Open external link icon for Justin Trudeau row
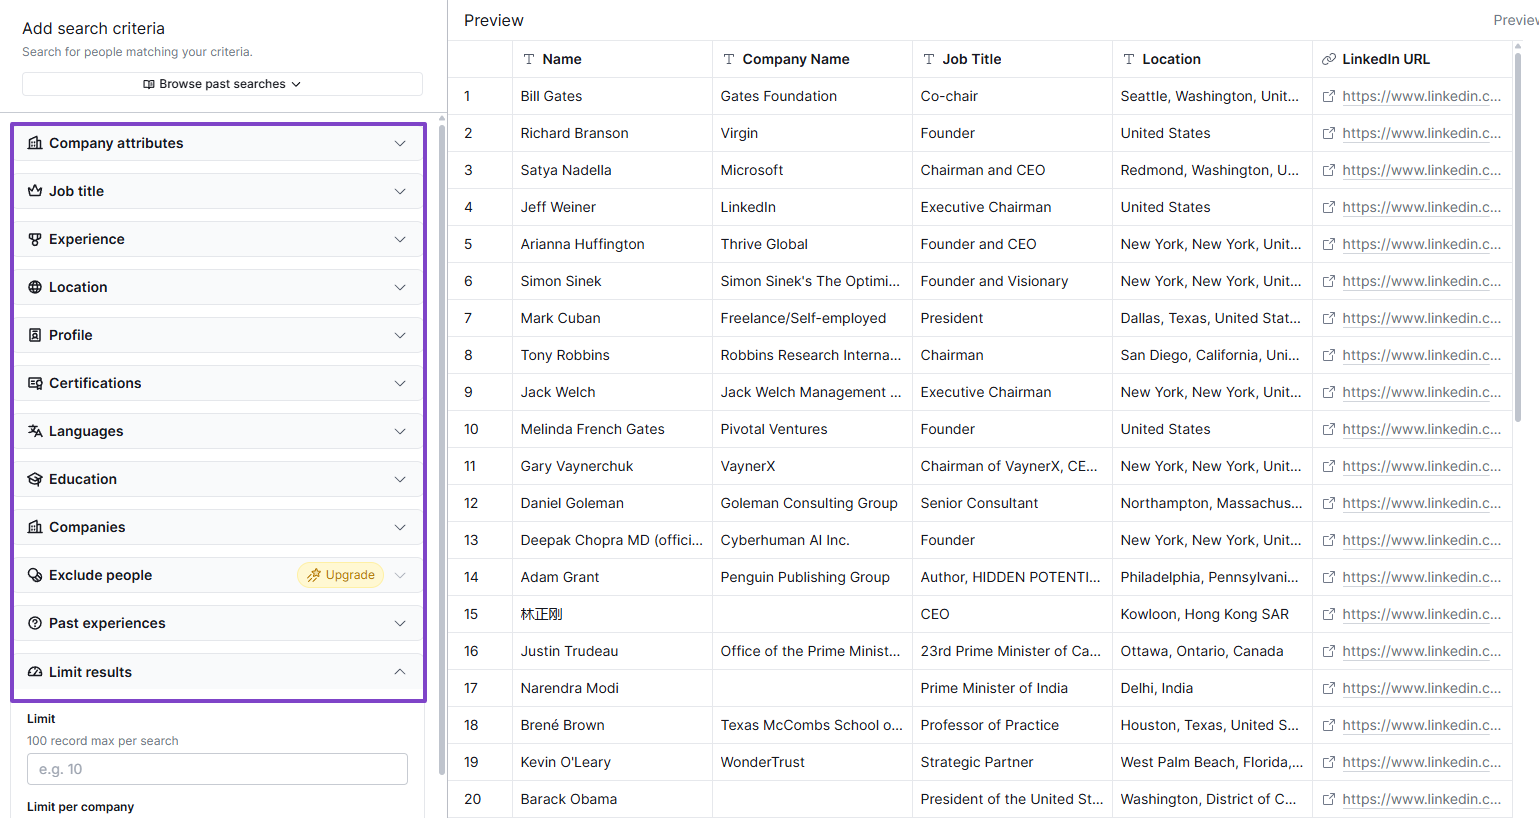Viewport: 1539px width, 818px height. (x=1329, y=651)
